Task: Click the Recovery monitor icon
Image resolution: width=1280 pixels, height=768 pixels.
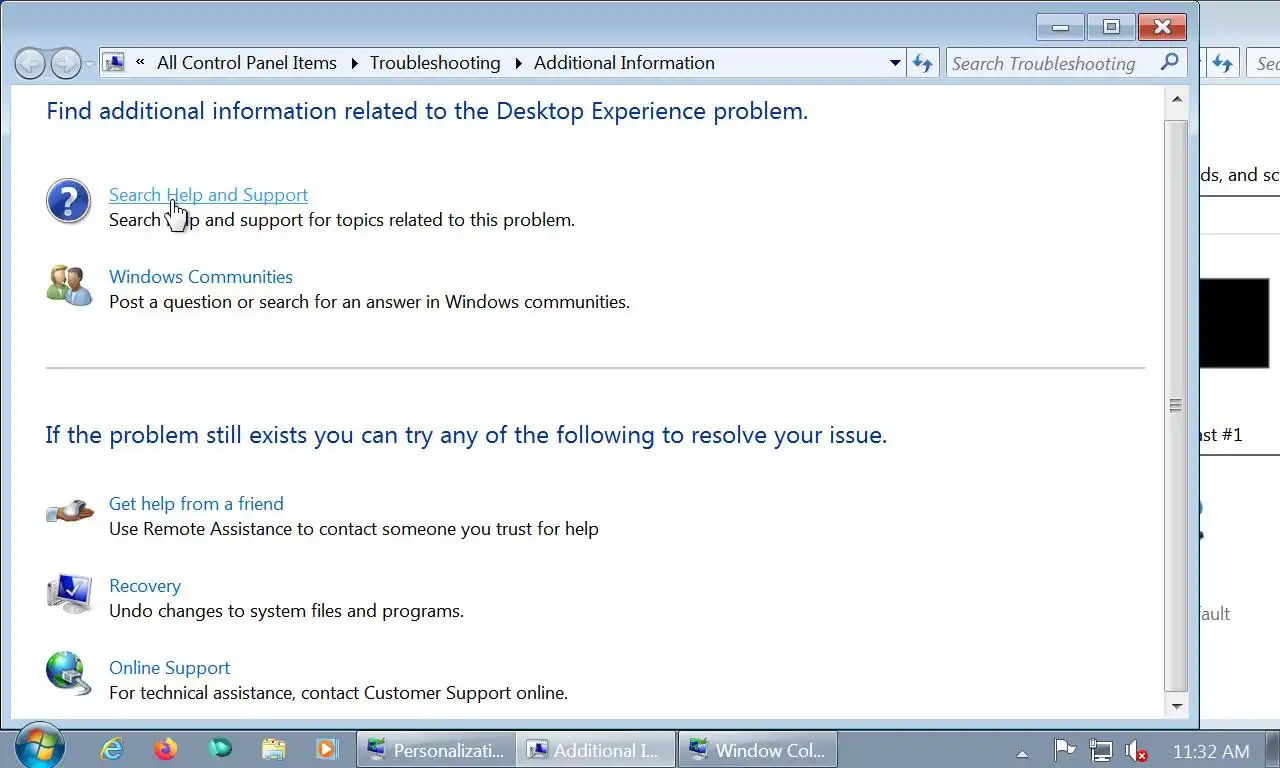Action: [69, 593]
